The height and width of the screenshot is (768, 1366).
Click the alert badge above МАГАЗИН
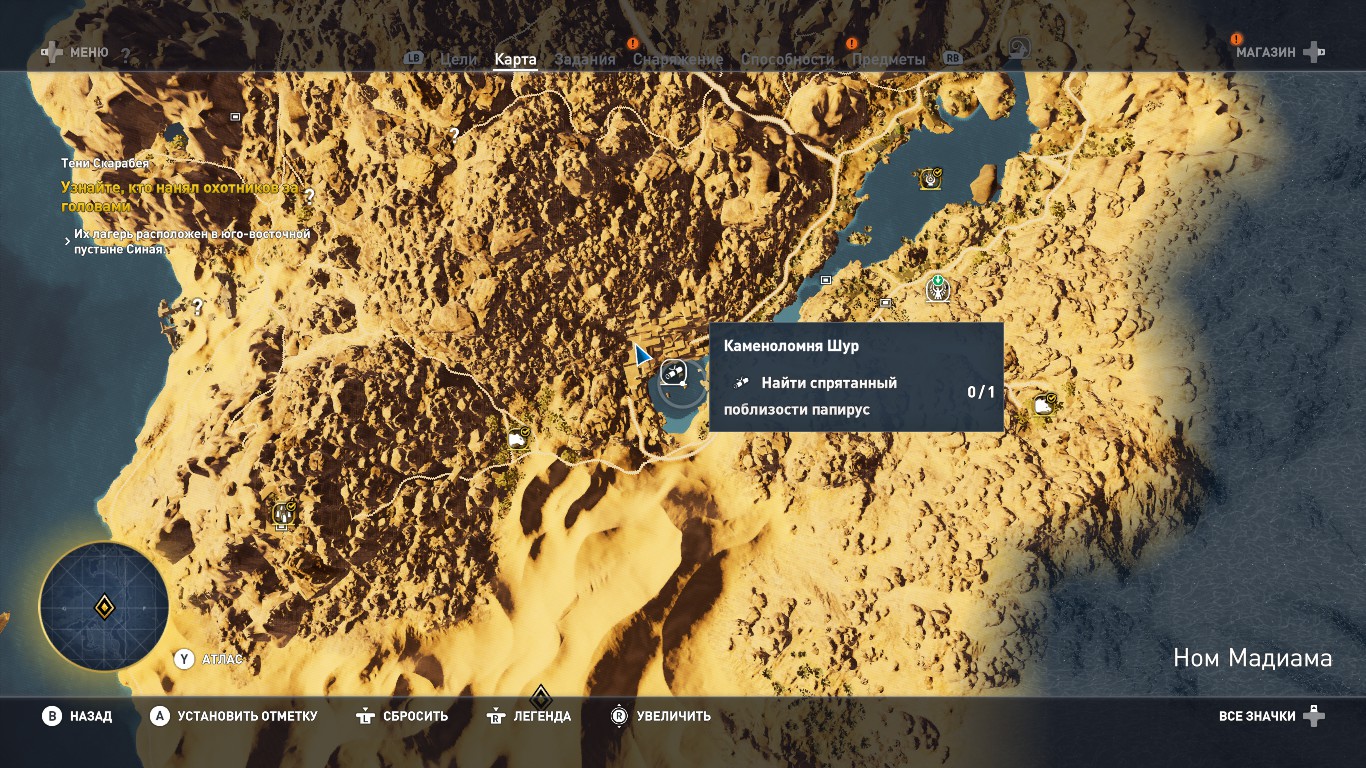(x=1237, y=39)
